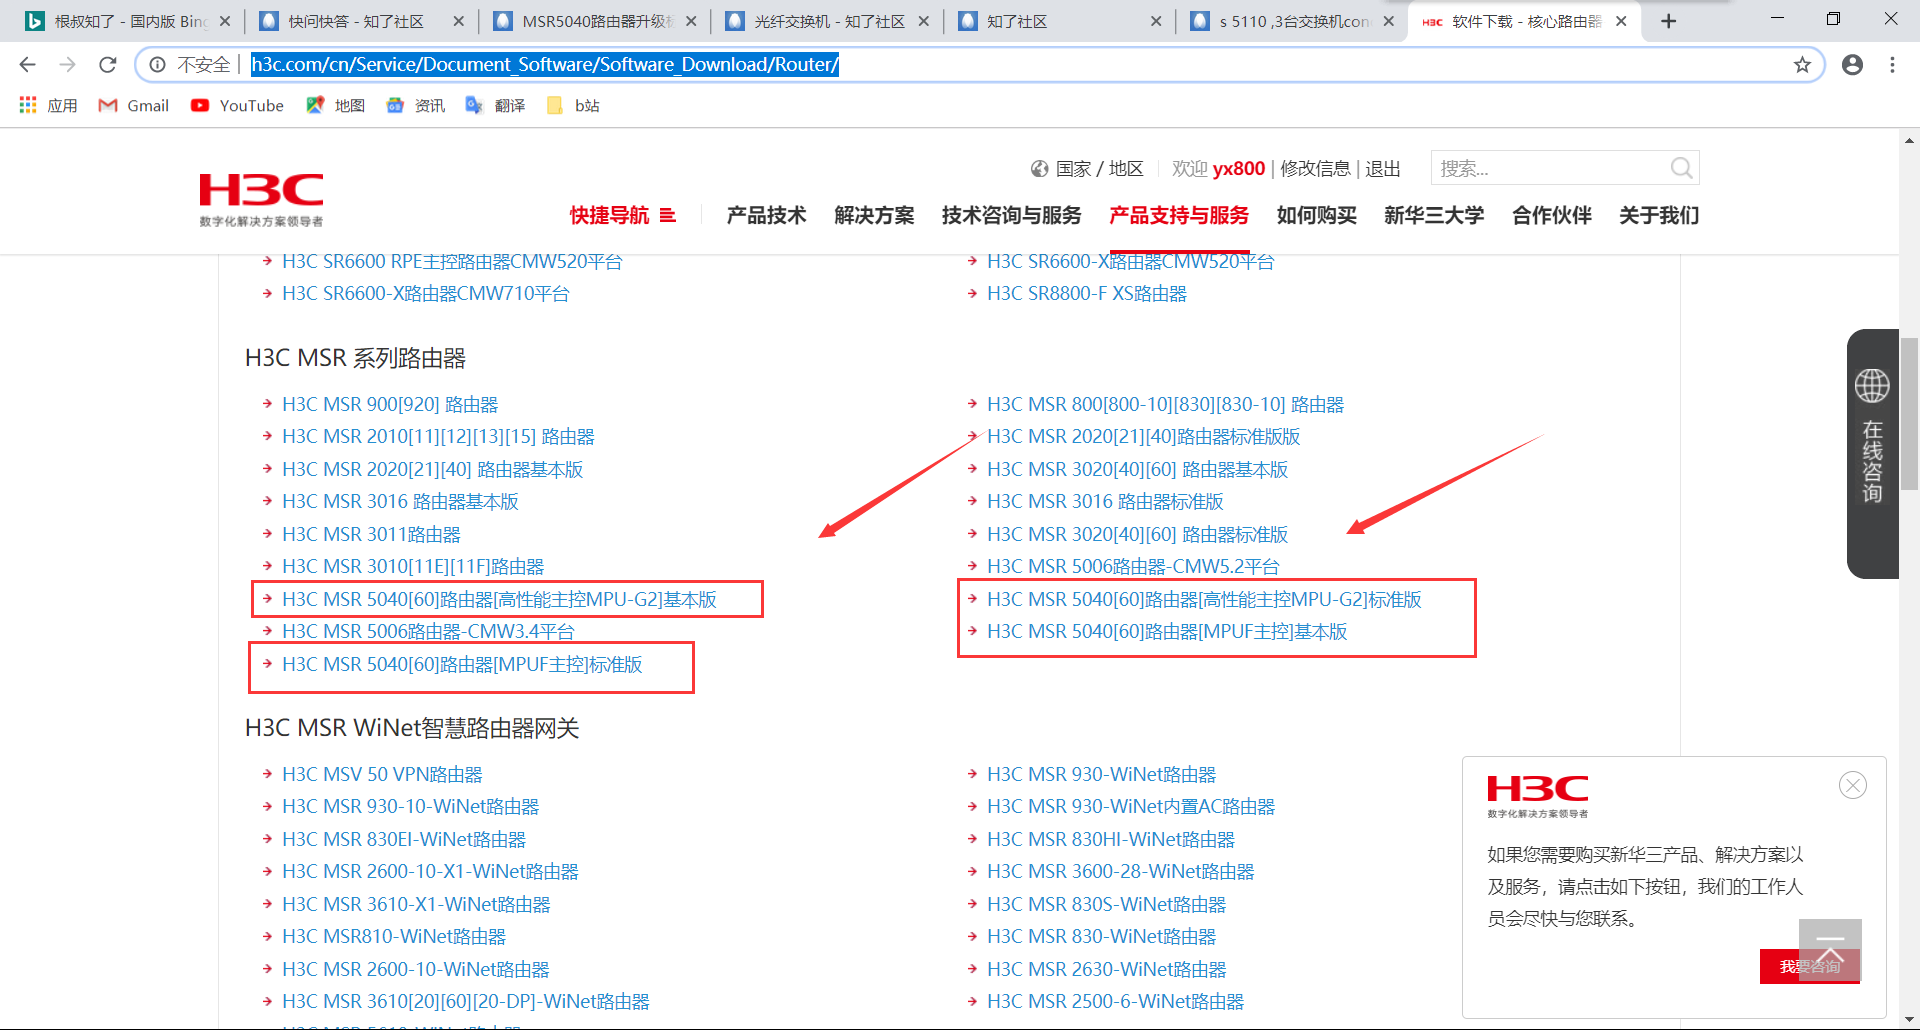Open H3C MSR 2630-WiNet路由器 link
Viewport: 1920px width, 1030px height.
1106,970
